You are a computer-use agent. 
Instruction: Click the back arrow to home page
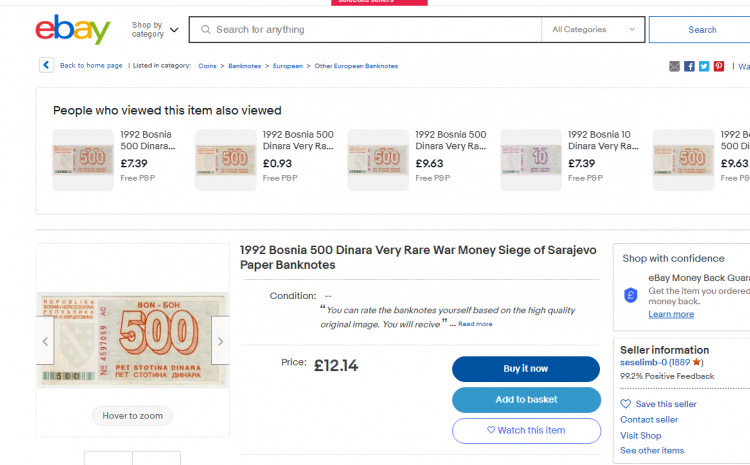(x=46, y=65)
